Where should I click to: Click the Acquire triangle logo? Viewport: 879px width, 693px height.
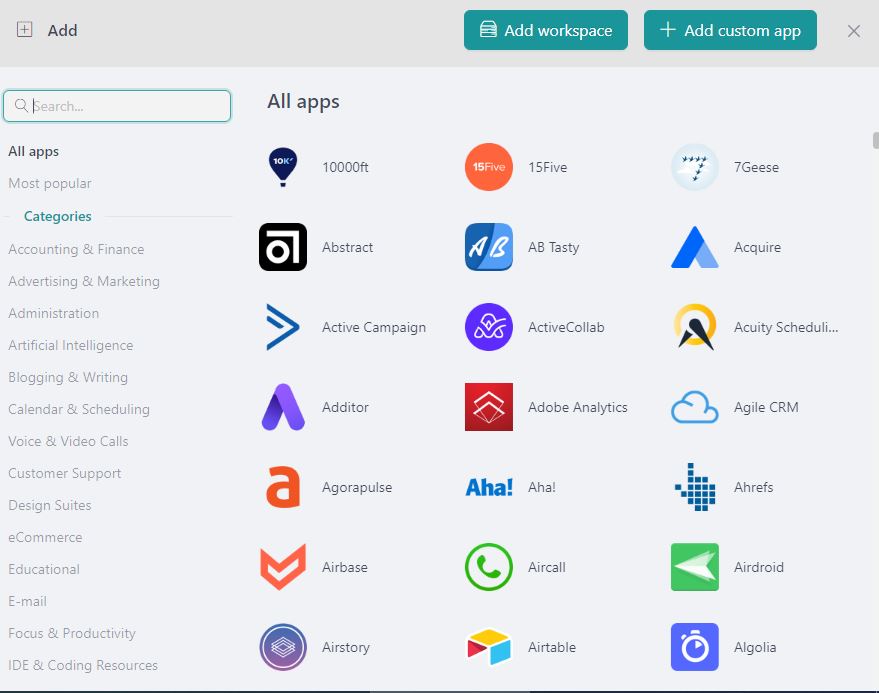(695, 247)
